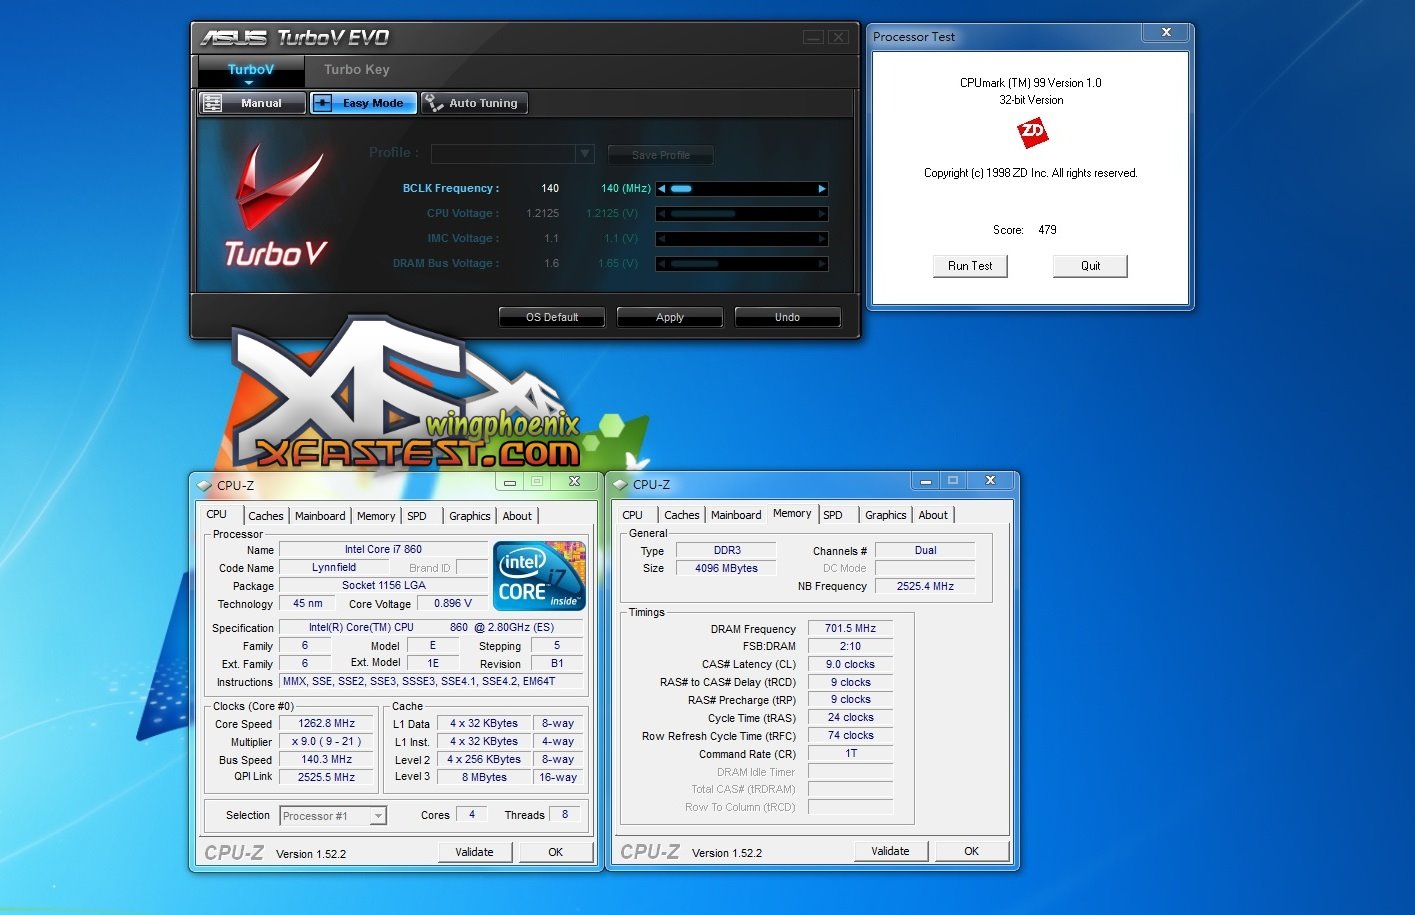The height and width of the screenshot is (915, 1415).
Task: Click the Save Profile button
Action: (x=660, y=155)
